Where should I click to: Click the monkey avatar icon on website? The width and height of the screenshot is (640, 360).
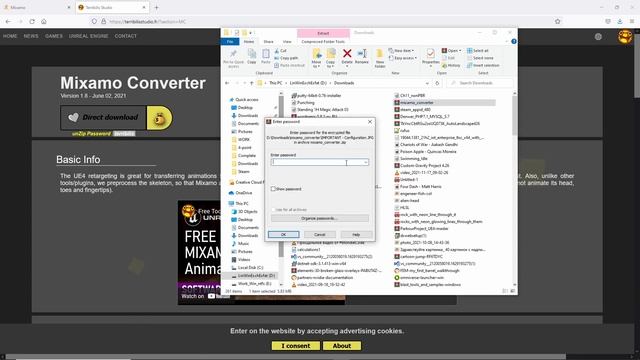coord(625,37)
